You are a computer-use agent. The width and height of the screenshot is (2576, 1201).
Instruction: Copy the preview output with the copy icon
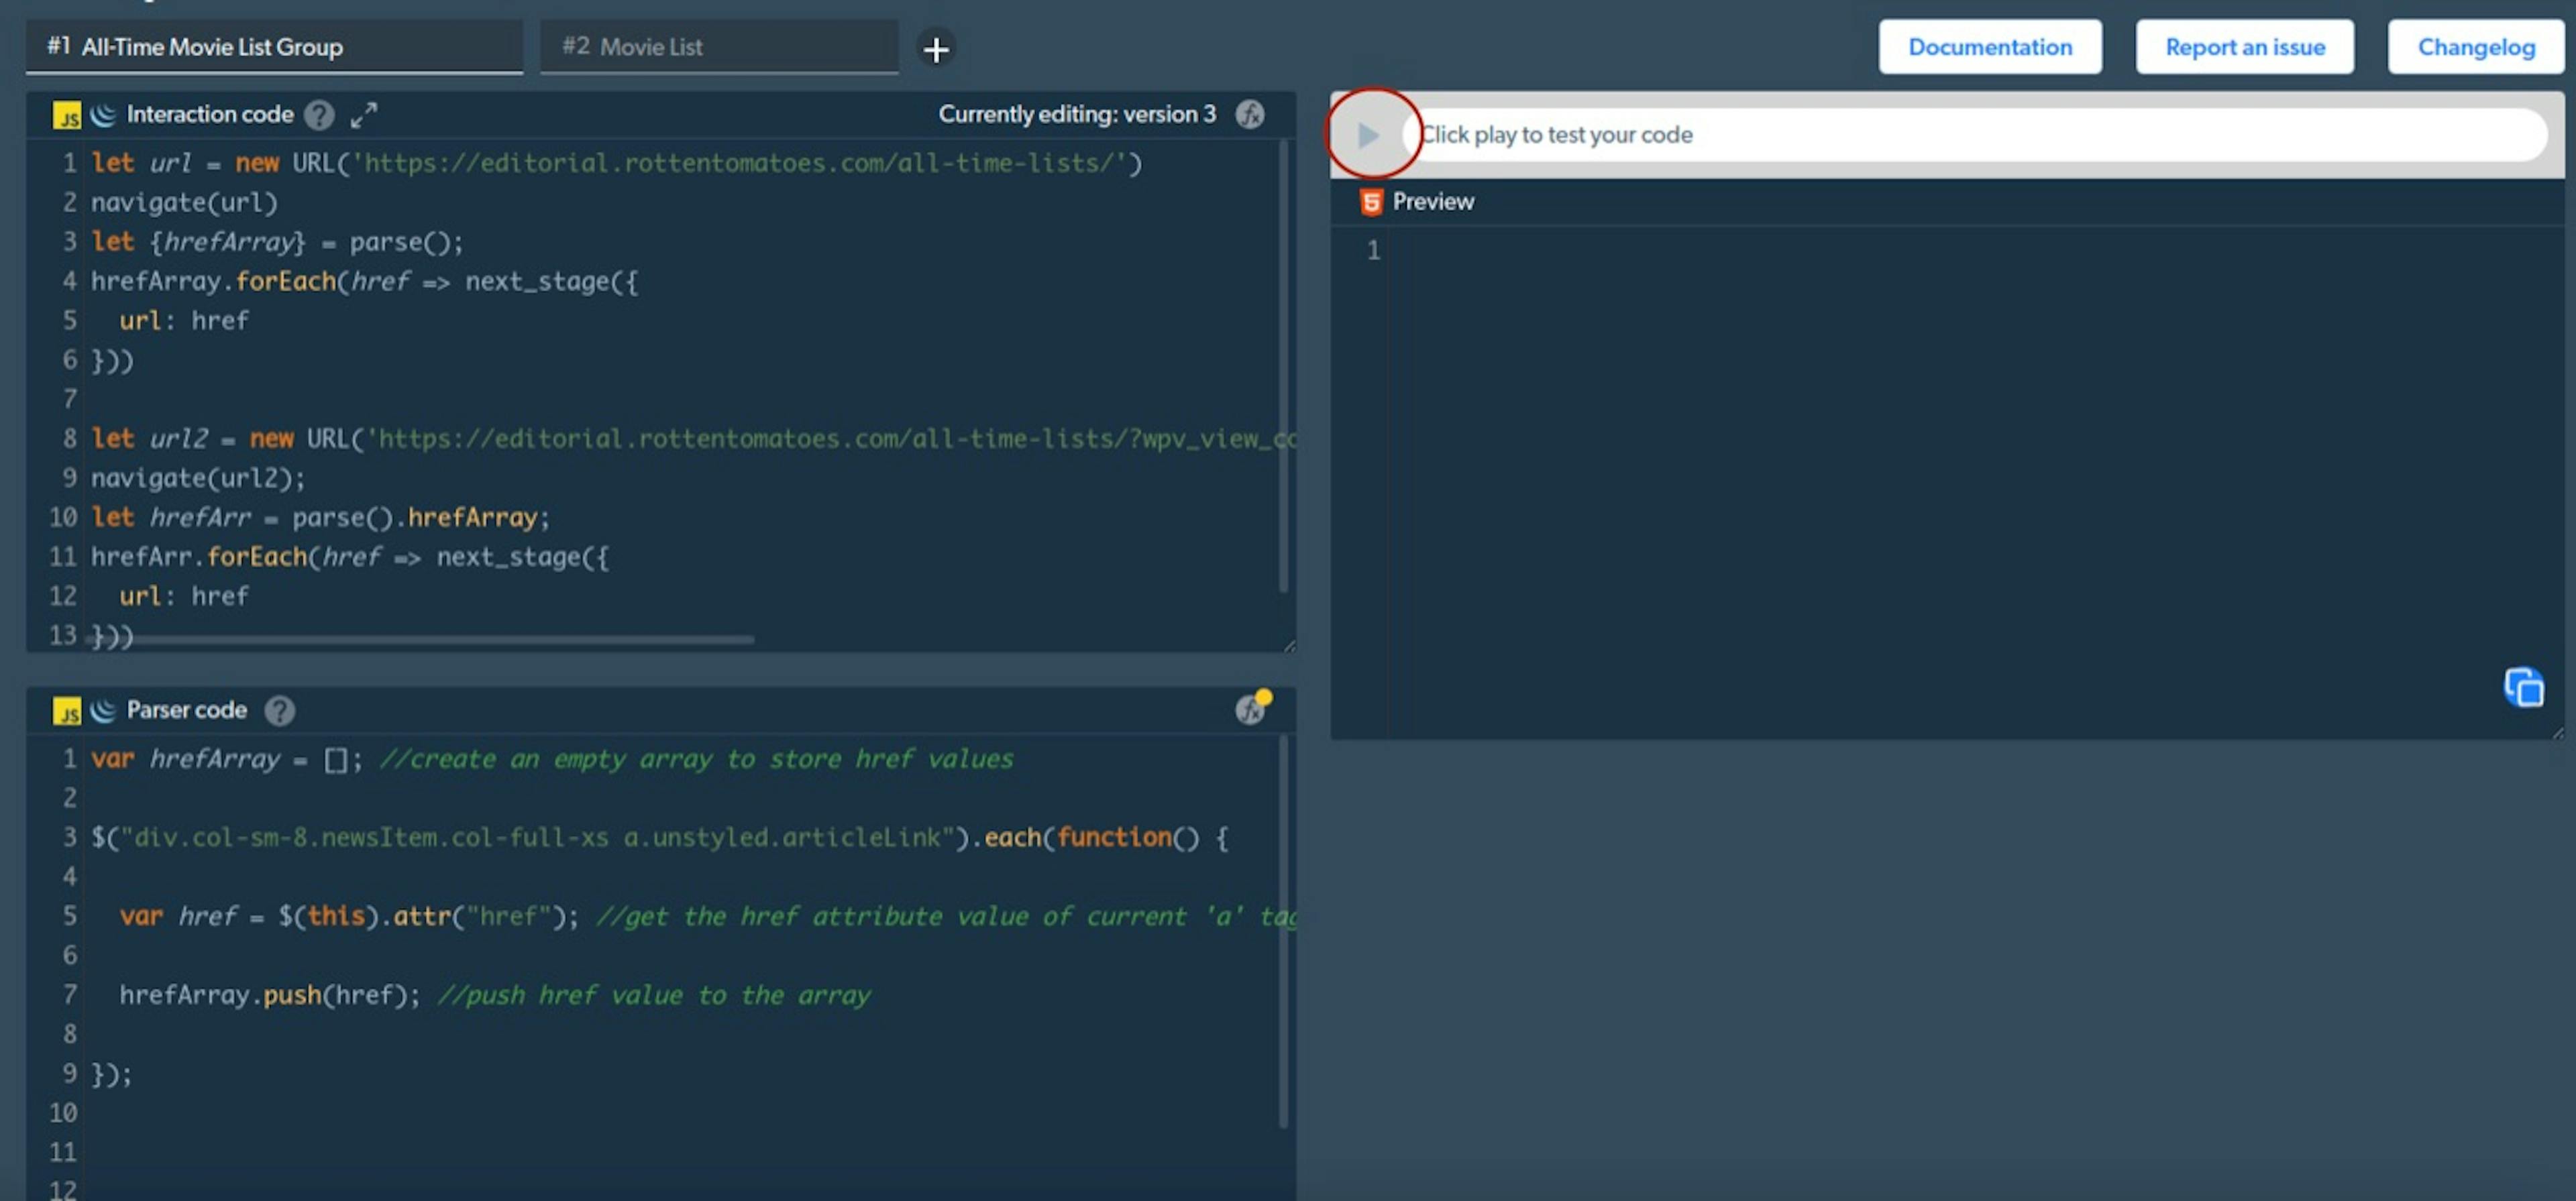pyautogui.click(x=2523, y=688)
